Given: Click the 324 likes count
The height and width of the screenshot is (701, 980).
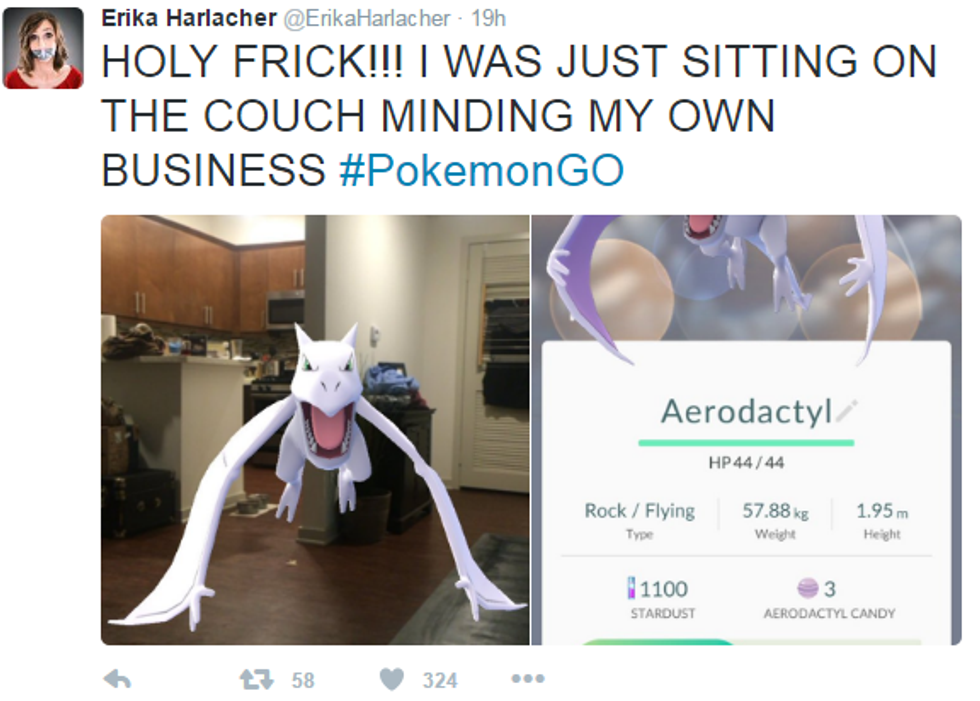Looking at the screenshot, I should (440, 680).
